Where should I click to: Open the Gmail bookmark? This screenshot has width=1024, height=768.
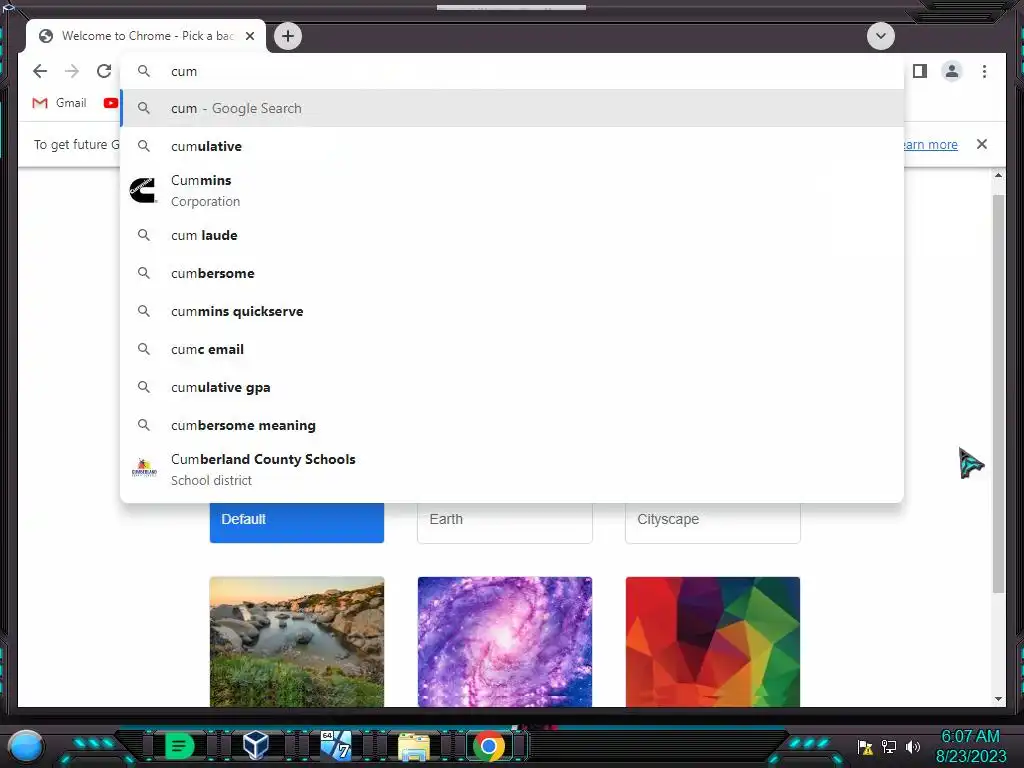click(x=59, y=103)
